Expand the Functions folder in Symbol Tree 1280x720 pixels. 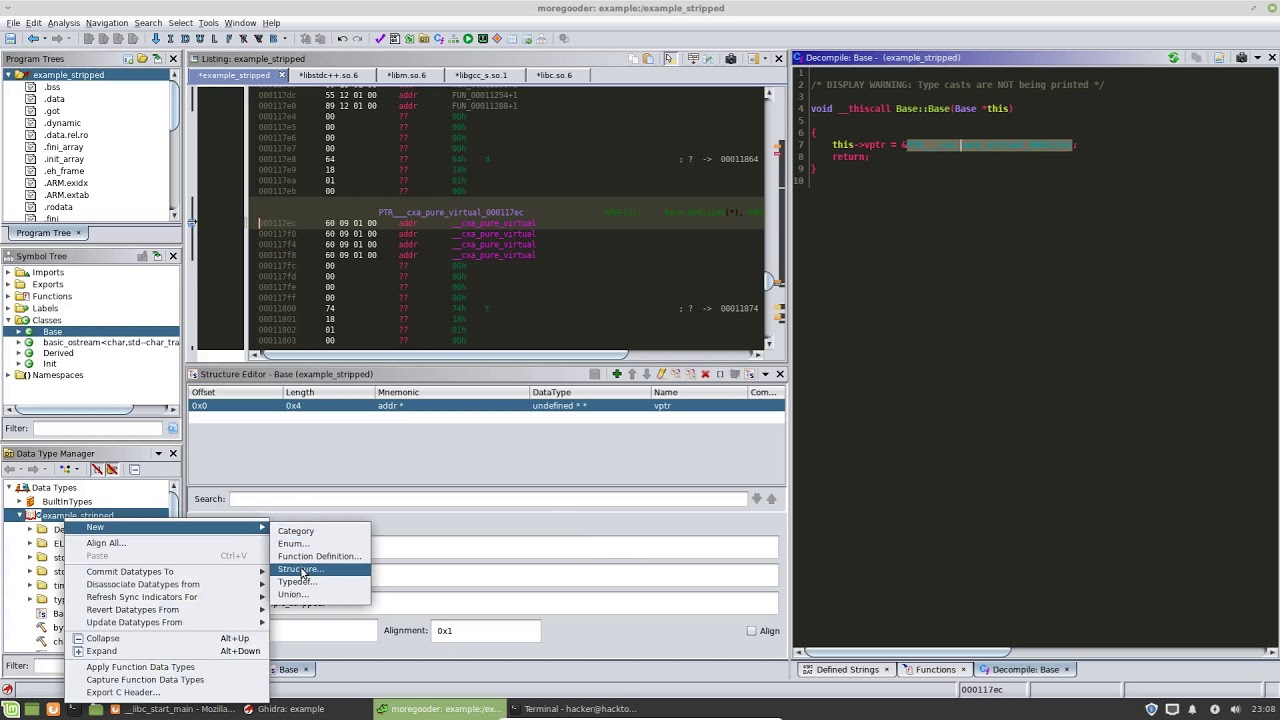tap(9, 296)
